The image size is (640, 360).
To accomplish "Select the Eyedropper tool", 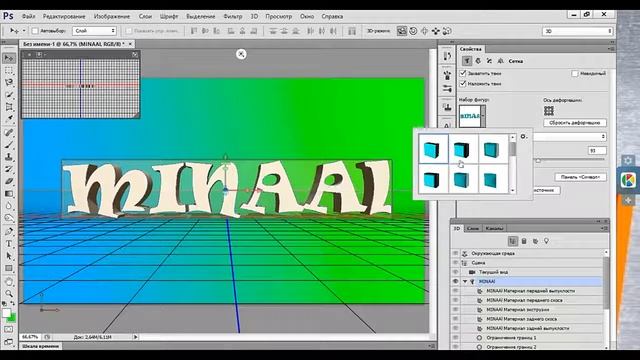I will 9,119.
